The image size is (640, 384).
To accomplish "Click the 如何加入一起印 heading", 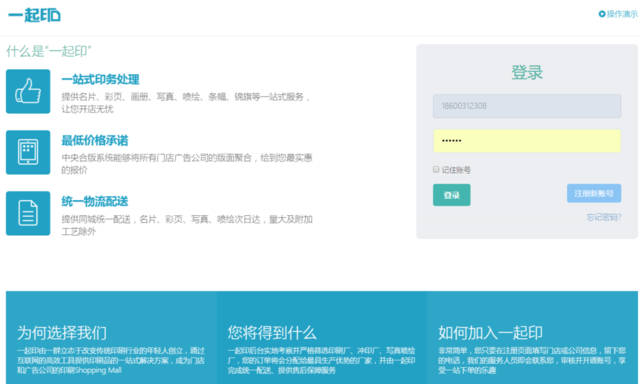I will tap(490, 333).
